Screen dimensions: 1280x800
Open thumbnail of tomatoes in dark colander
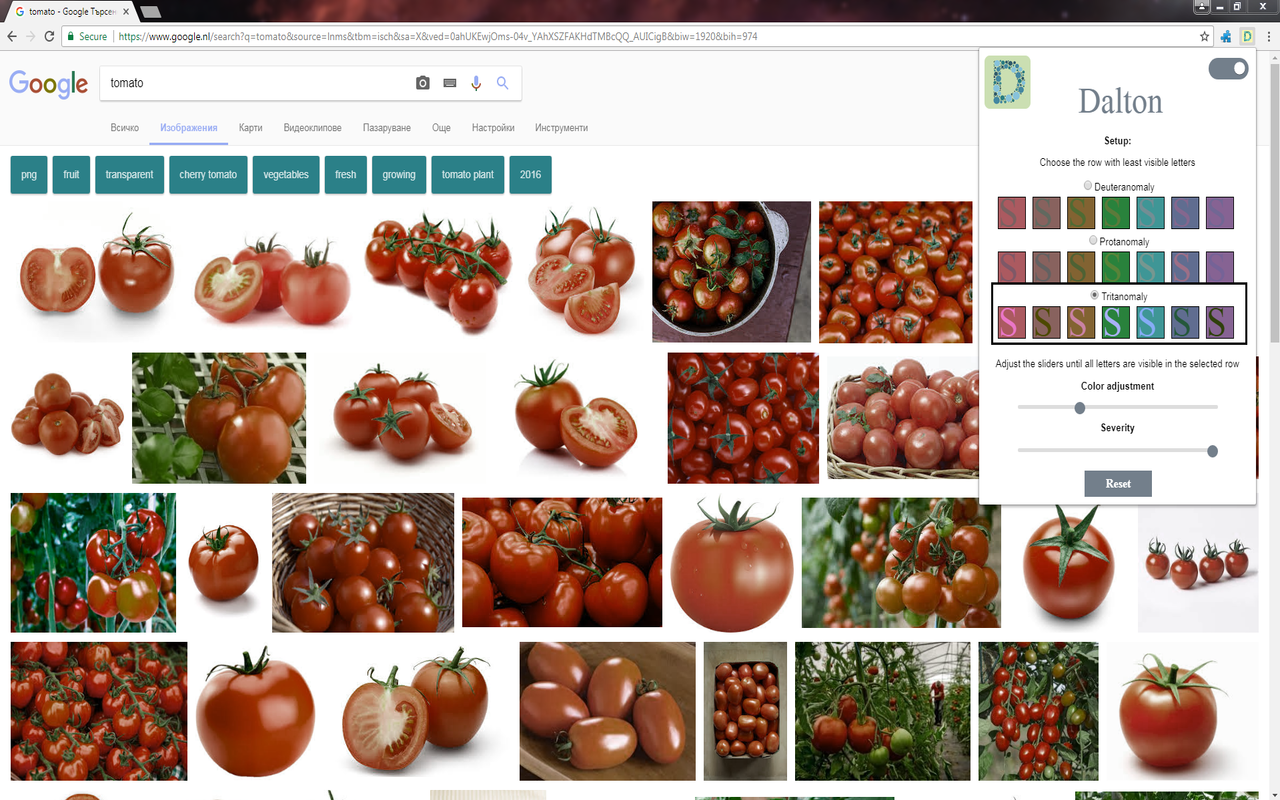point(731,272)
